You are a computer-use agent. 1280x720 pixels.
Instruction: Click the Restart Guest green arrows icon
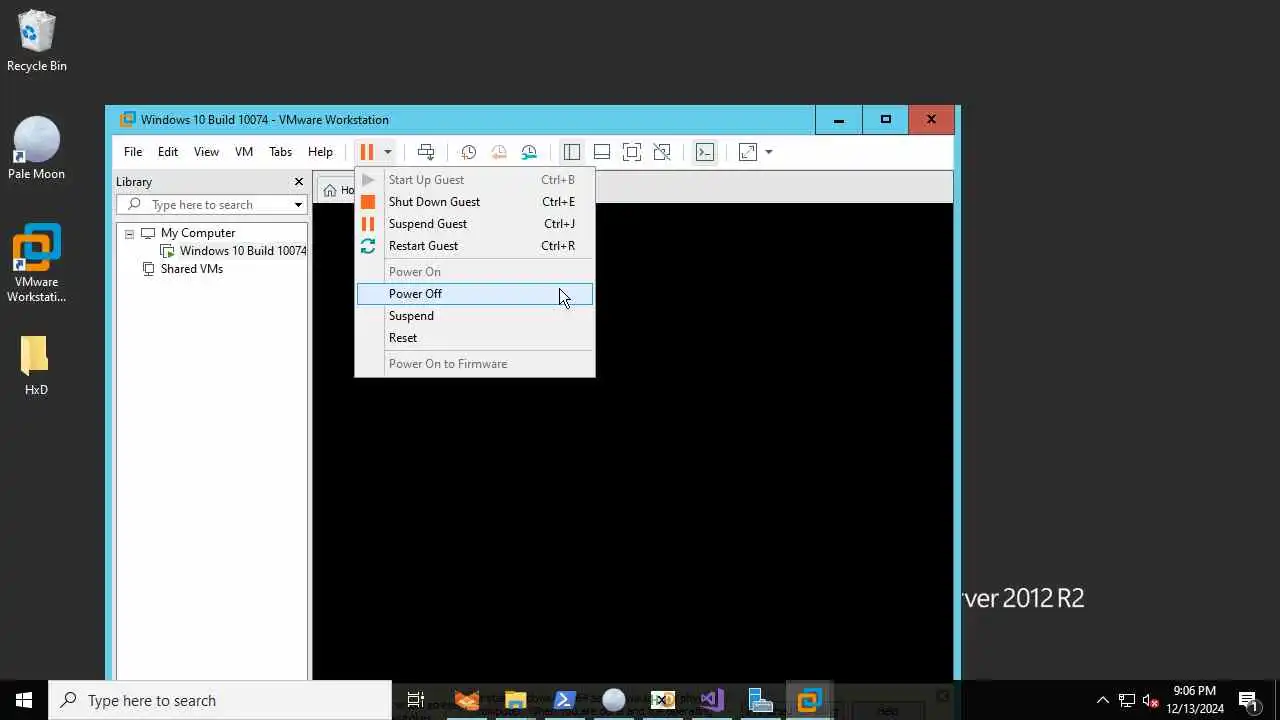pos(368,246)
